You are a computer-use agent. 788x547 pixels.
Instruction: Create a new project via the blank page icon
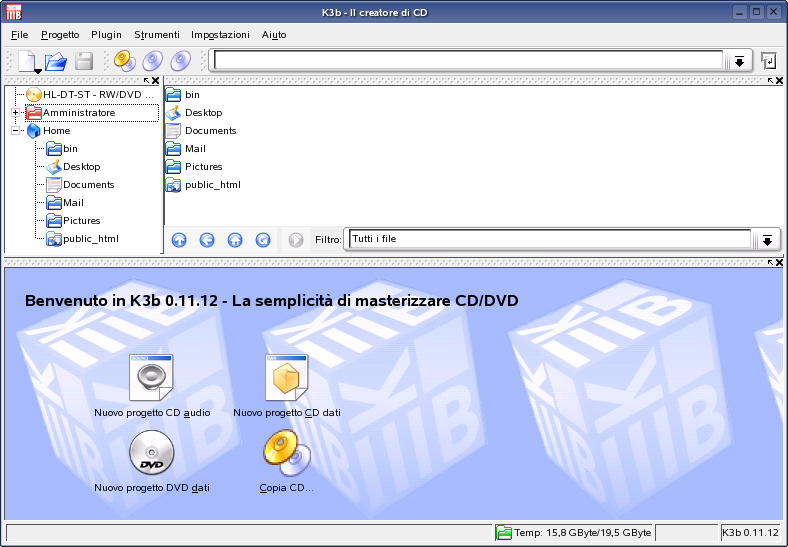pyautogui.click(x=27, y=61)
